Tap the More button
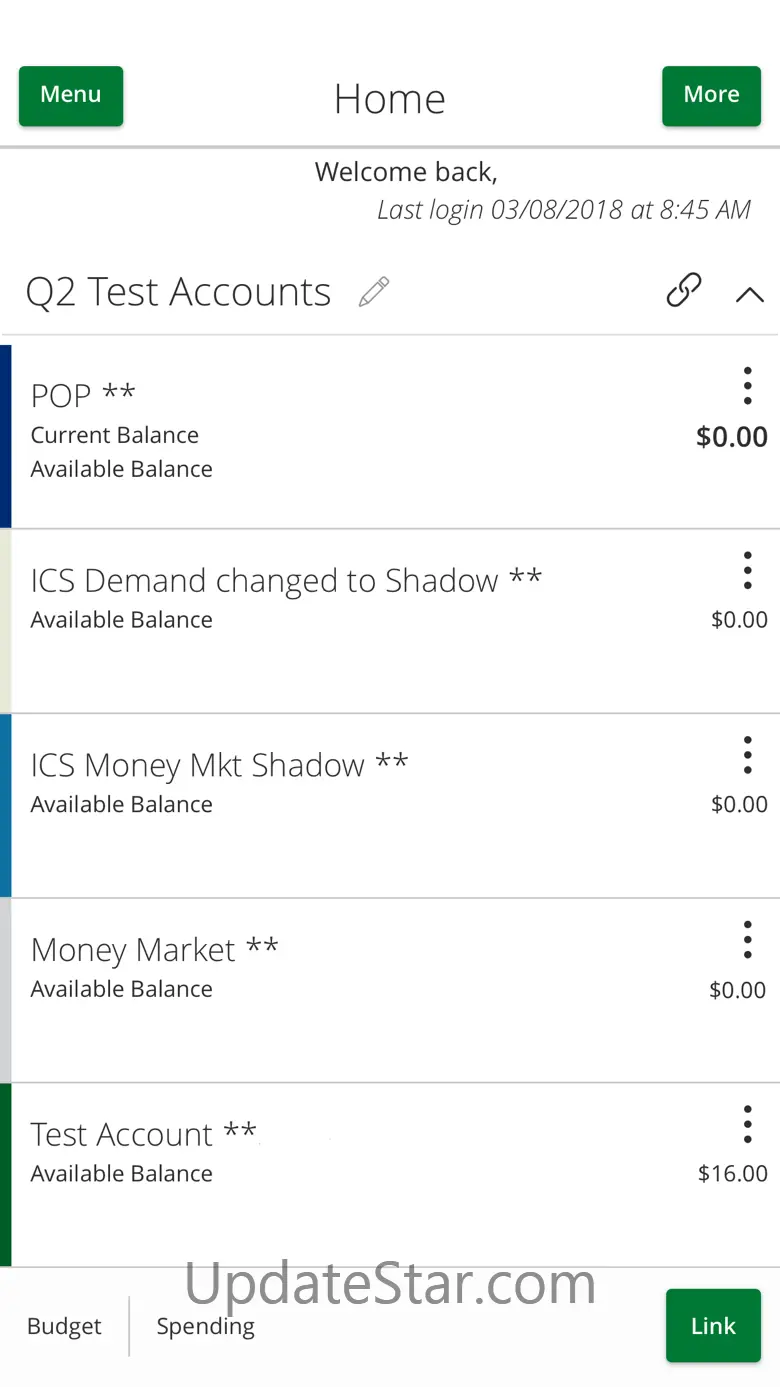This screenshot has height=1387, width=780. click(x=711, y=96)
